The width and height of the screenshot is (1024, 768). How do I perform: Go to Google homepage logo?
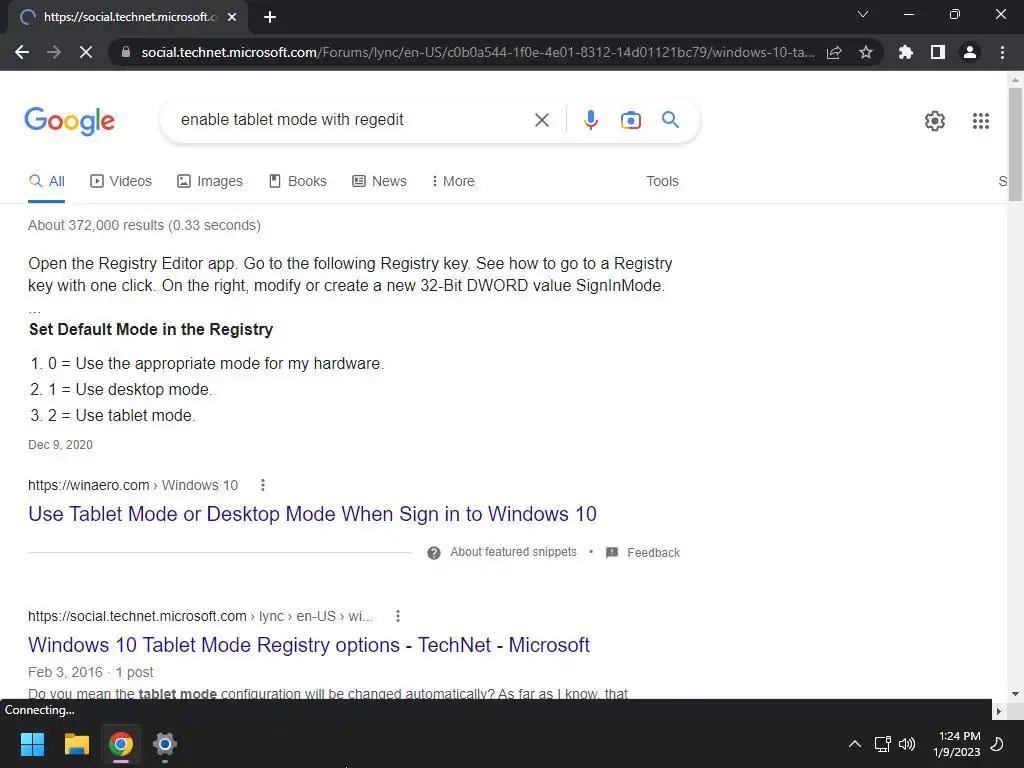point(69,121)
